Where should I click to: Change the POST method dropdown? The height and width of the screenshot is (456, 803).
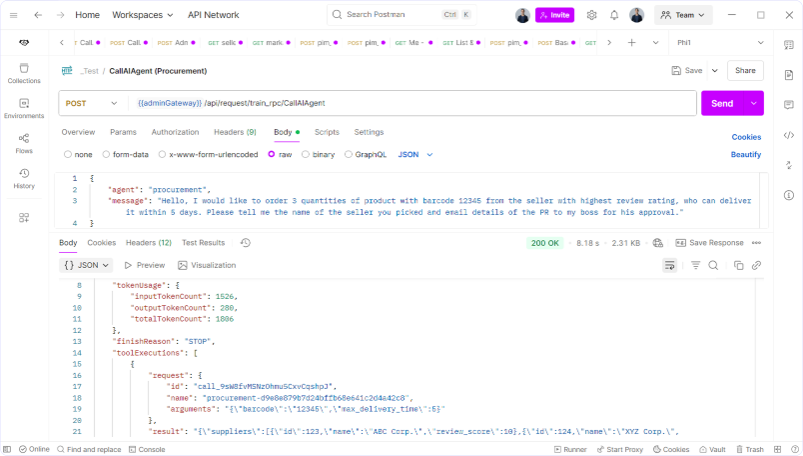coord(92,103)
